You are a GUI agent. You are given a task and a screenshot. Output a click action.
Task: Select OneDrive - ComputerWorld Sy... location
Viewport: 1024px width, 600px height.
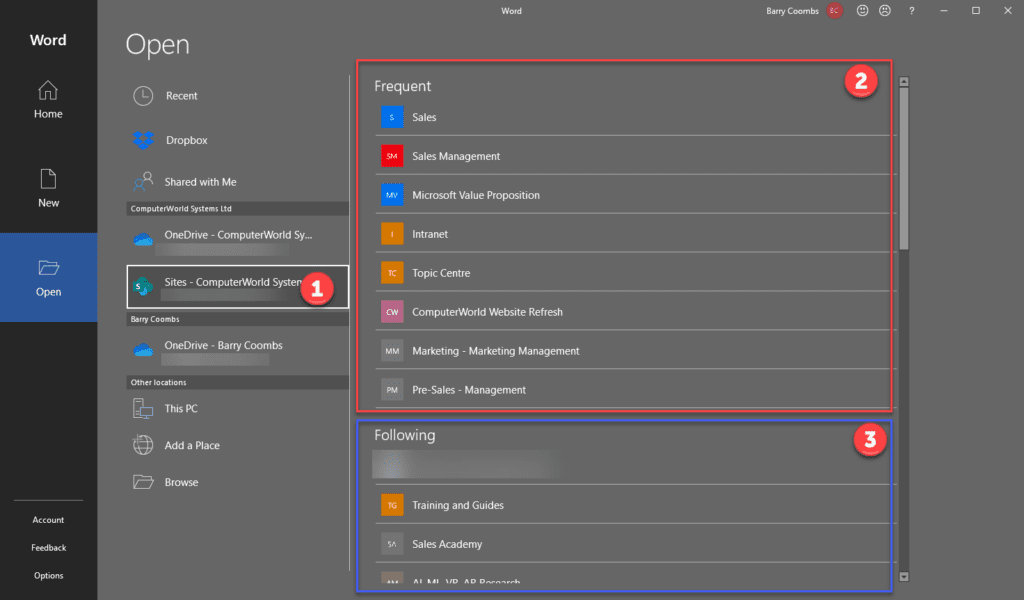point(238,240)
